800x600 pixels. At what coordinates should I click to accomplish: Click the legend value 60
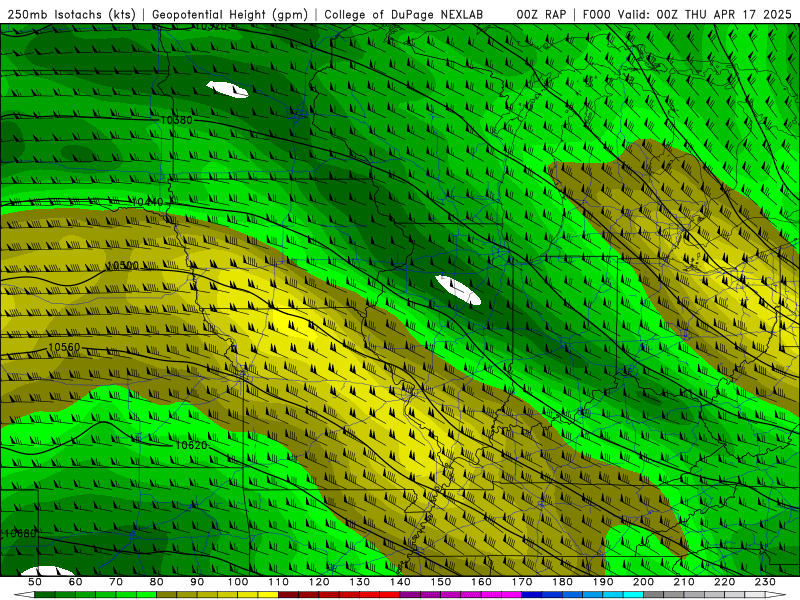coord(75,582)
